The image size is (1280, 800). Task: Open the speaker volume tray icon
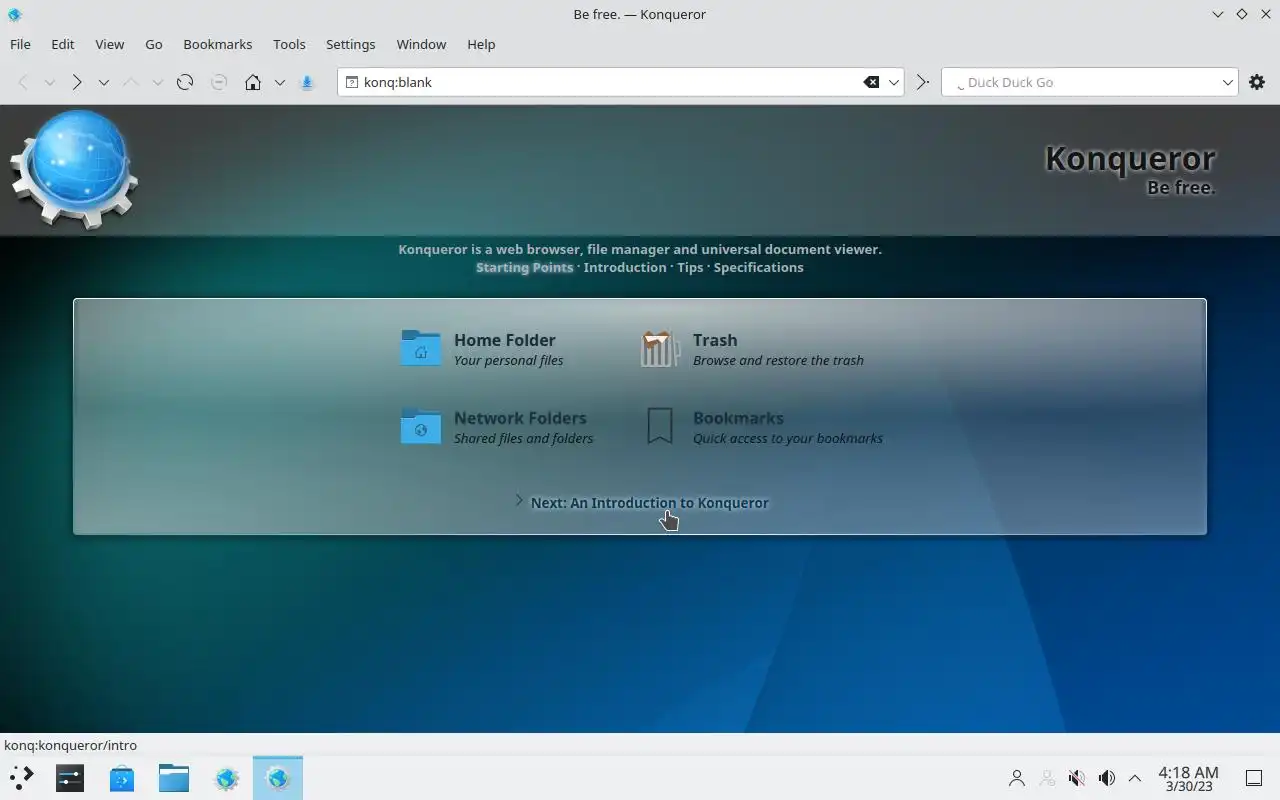pos(1107,778)
